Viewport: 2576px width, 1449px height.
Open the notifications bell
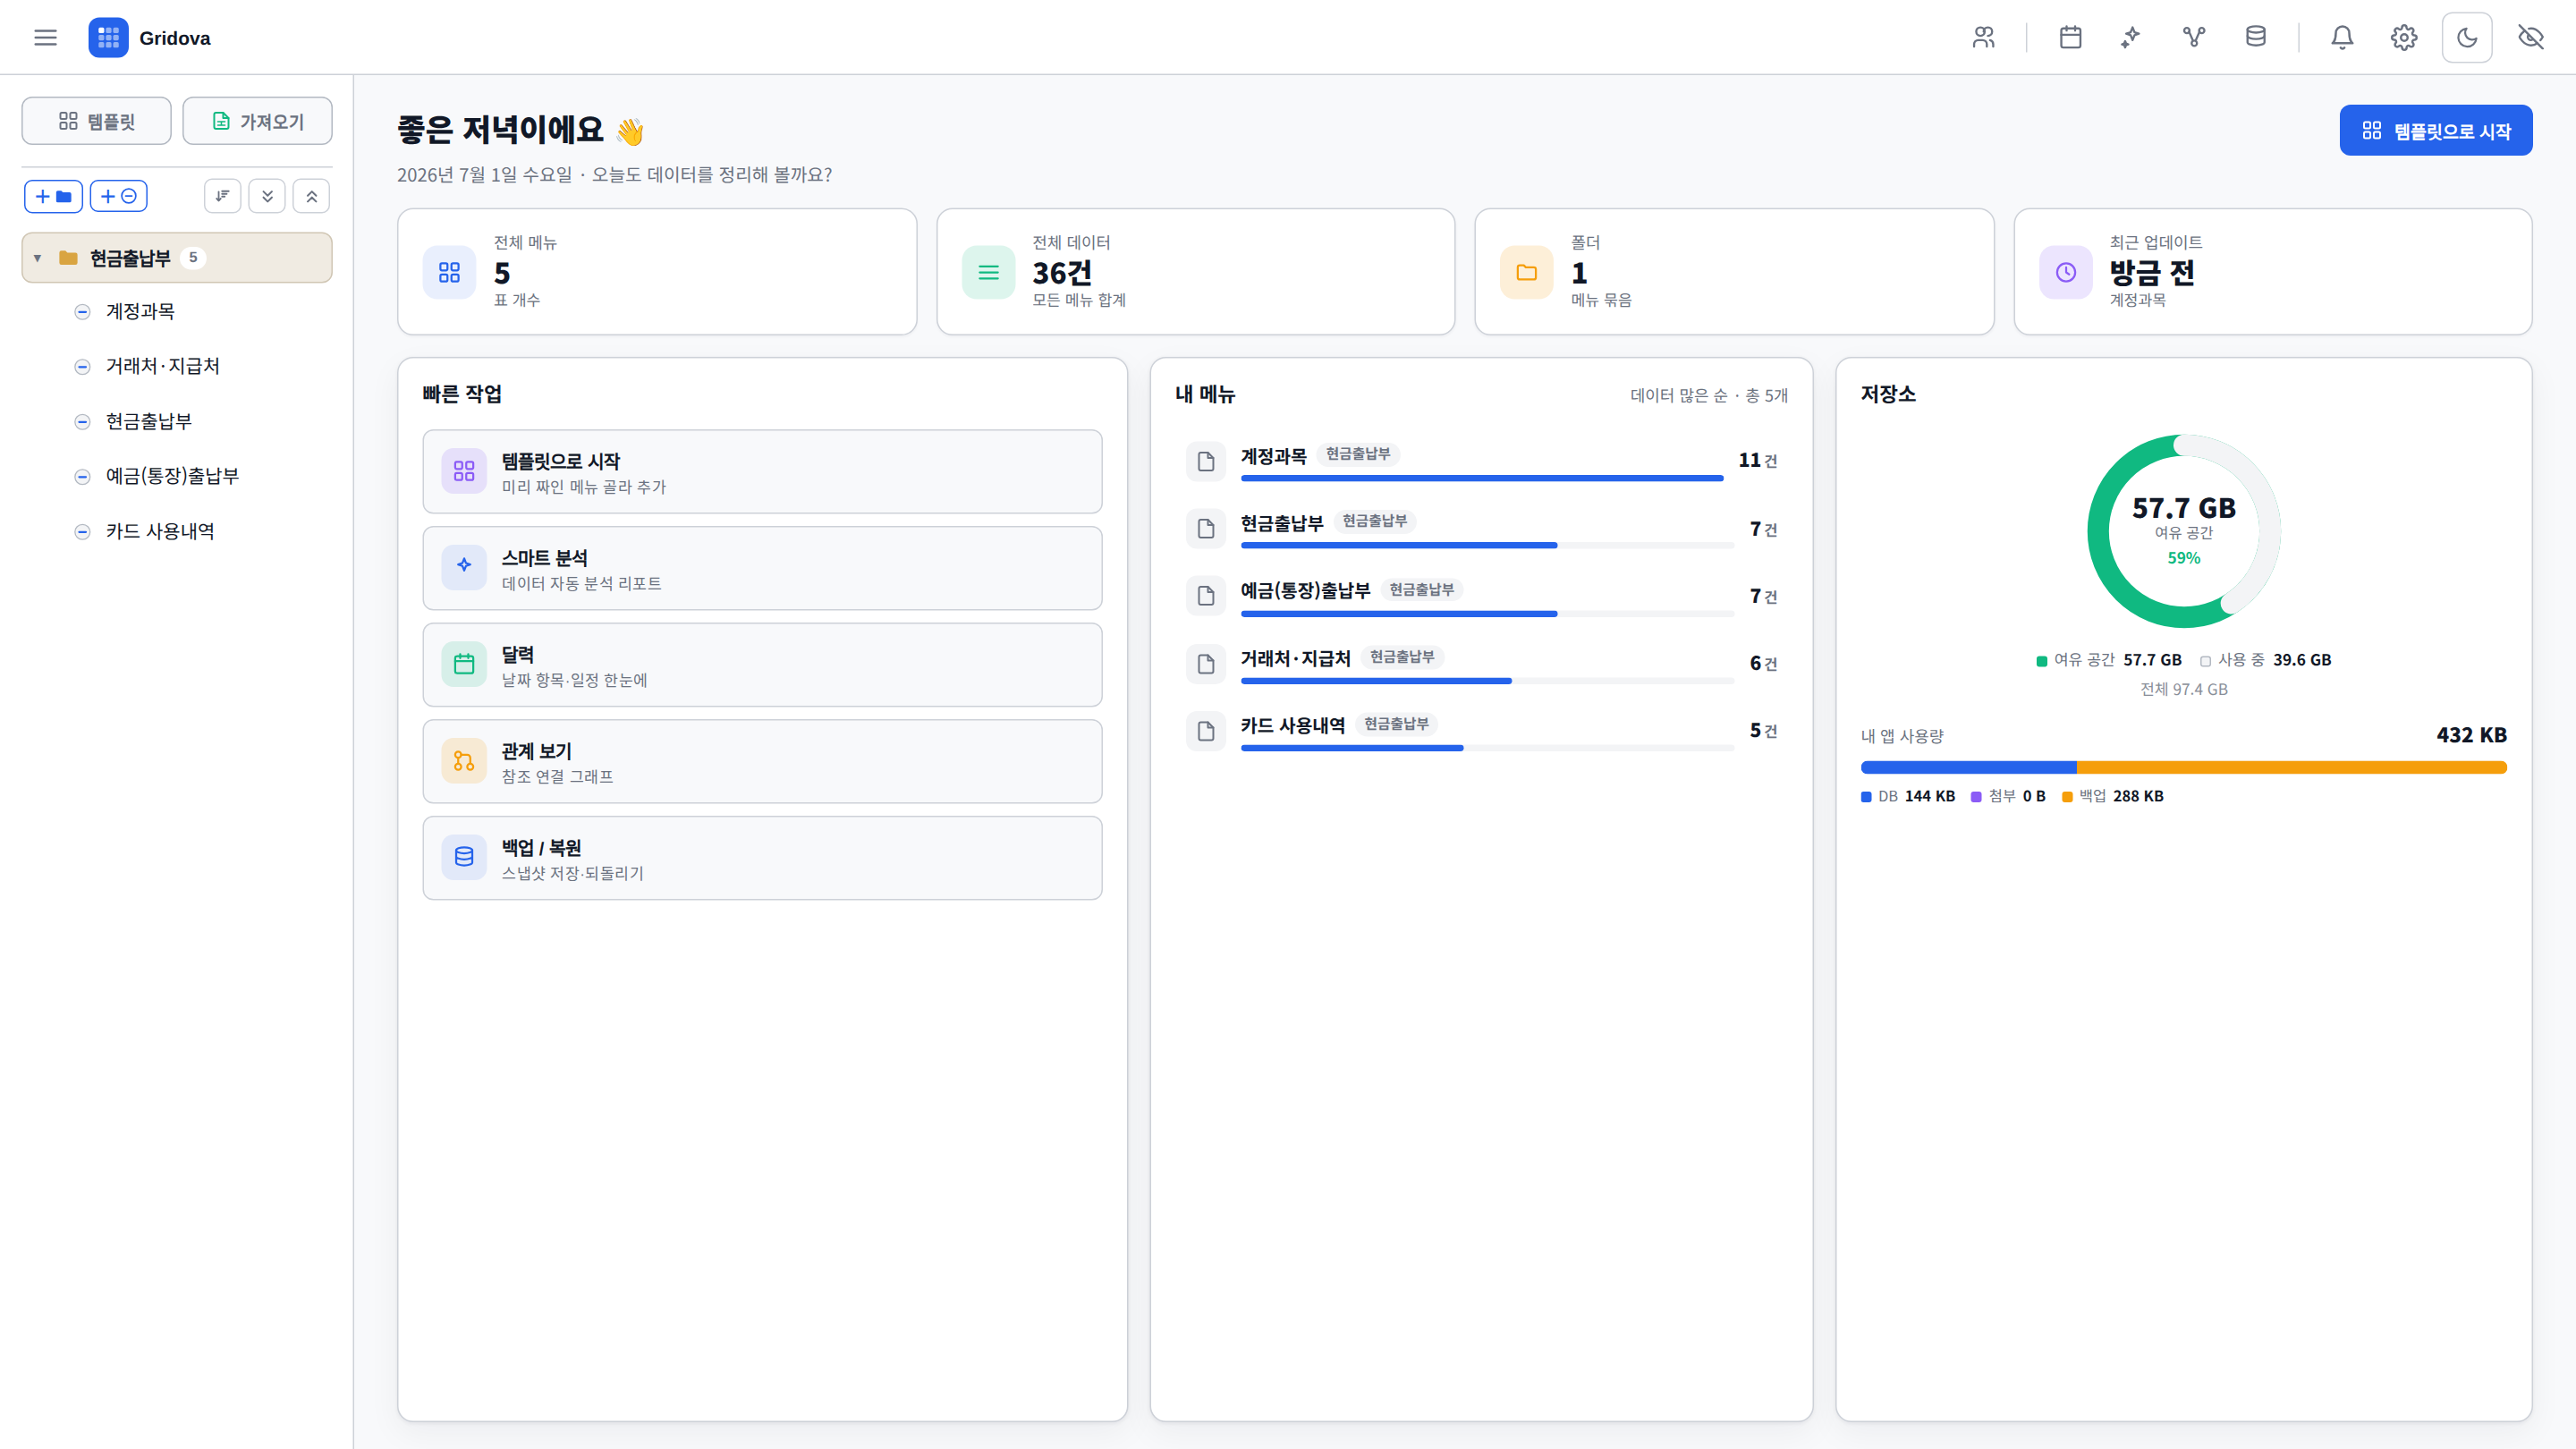point(2342,38)
